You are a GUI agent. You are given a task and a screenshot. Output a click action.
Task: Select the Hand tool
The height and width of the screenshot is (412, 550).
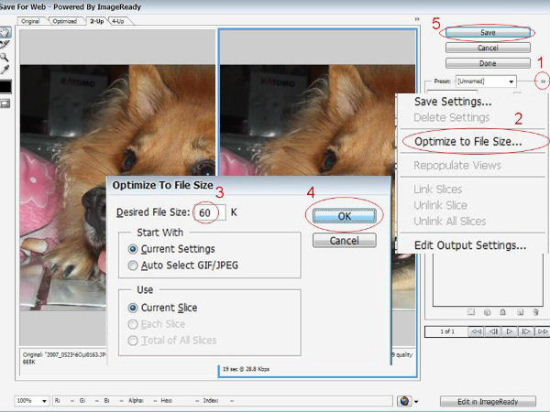(x=5, y=32)
